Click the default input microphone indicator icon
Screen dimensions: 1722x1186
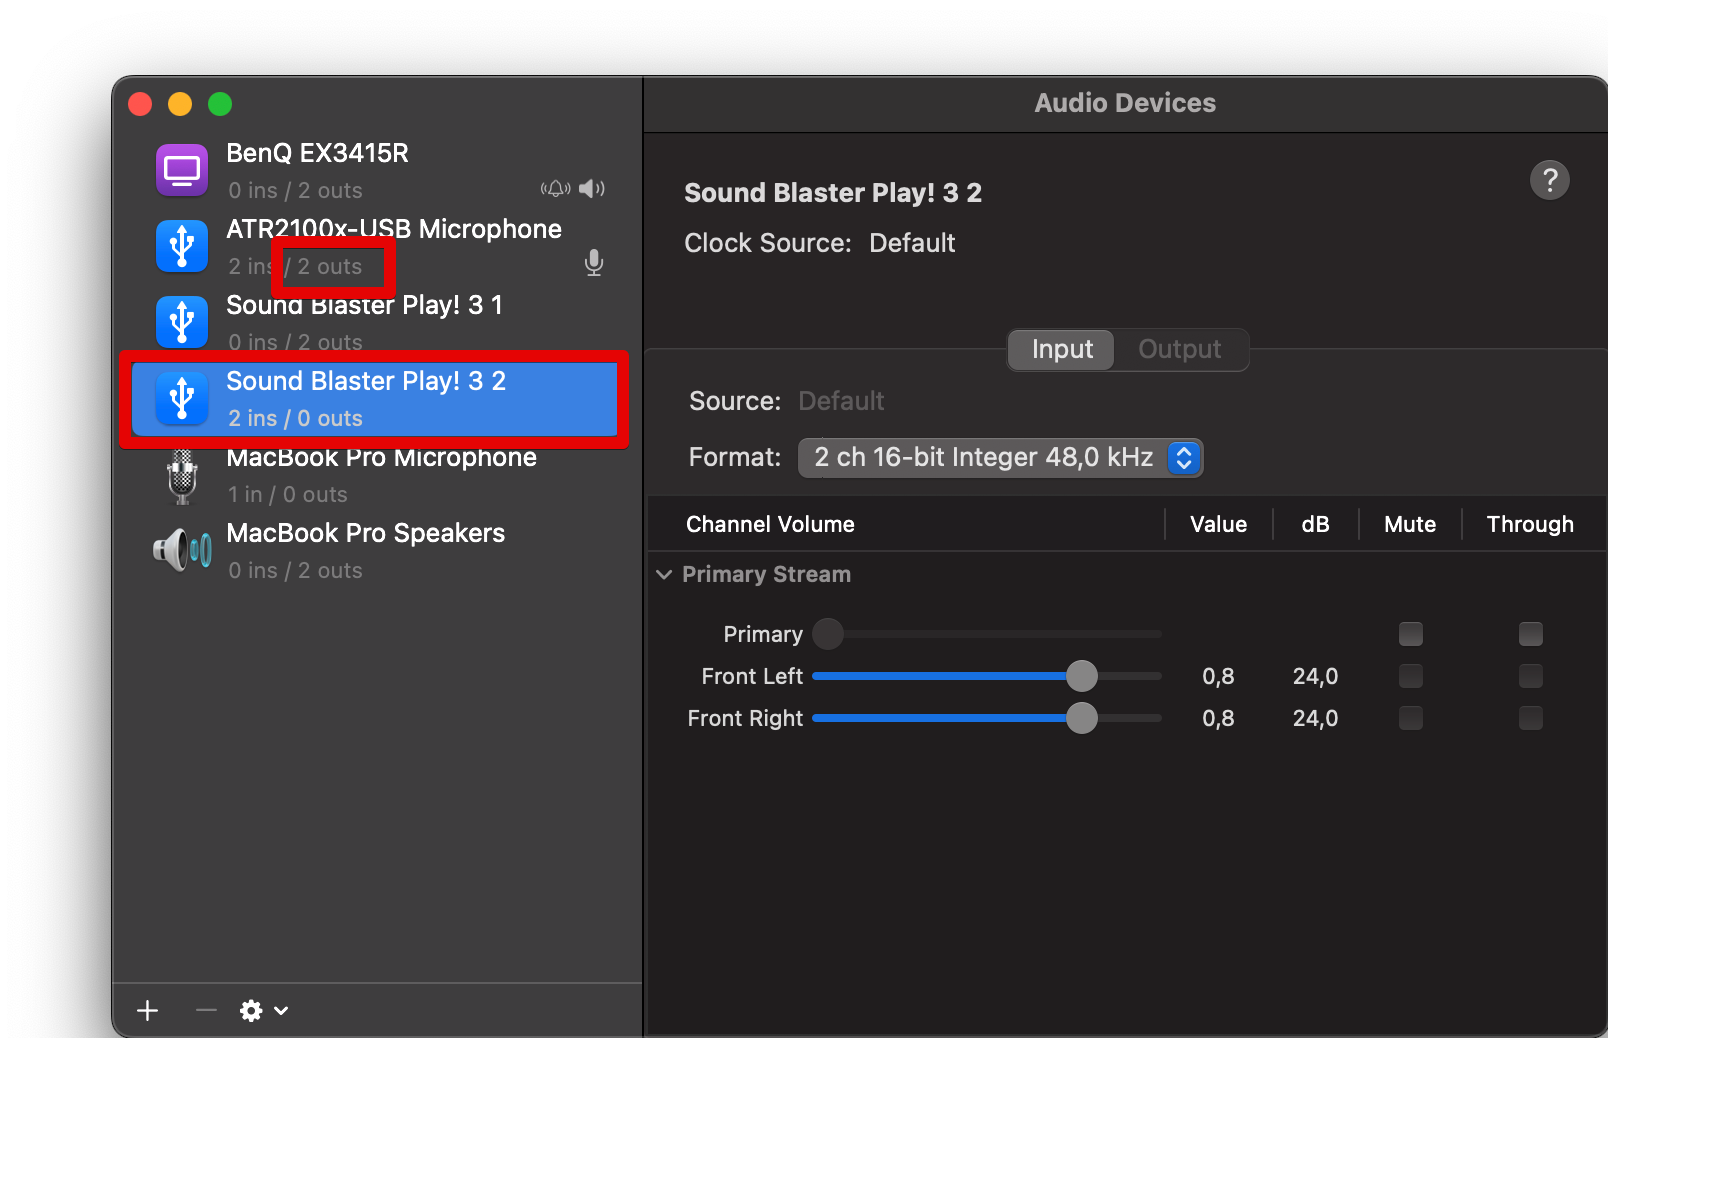tap(594, 263)
